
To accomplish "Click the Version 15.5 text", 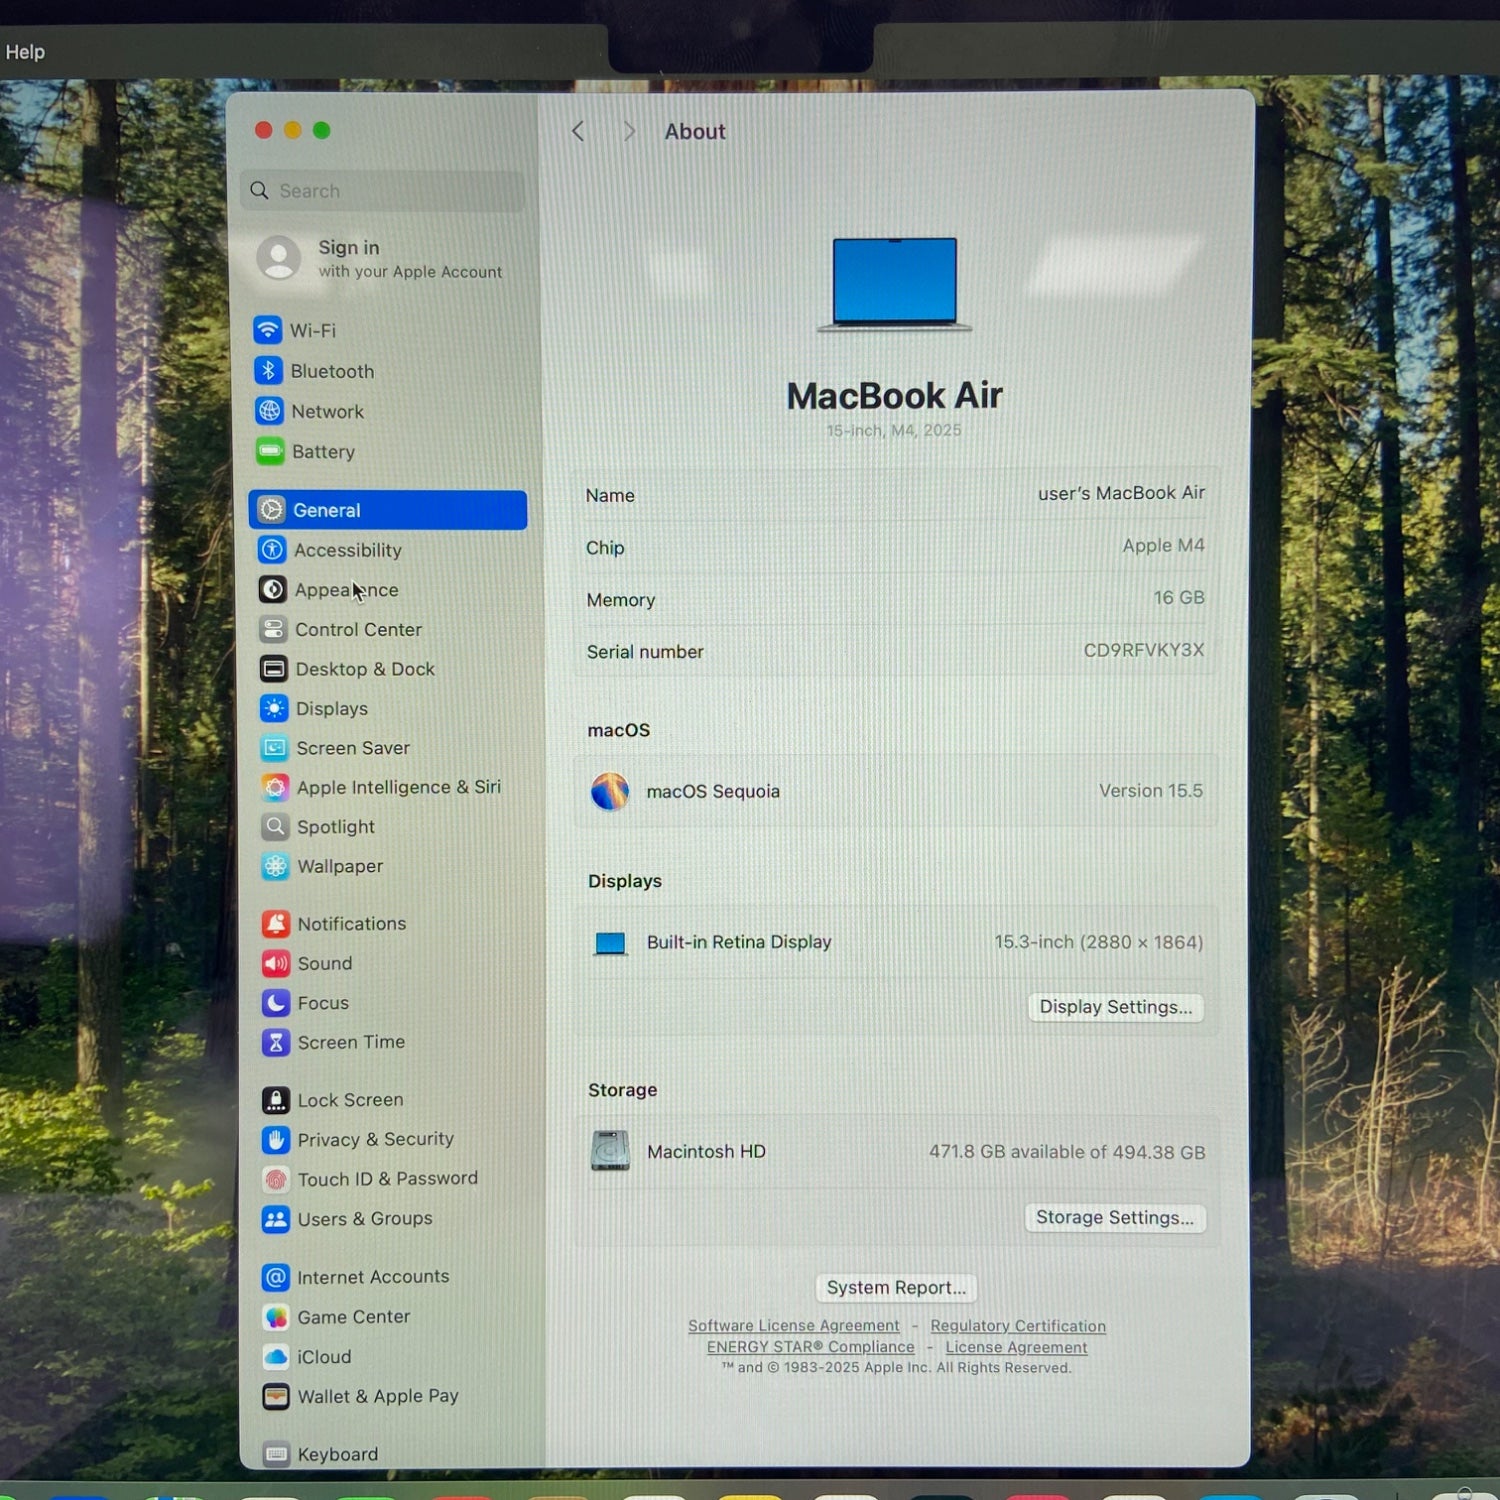I will click(1151, 790).
